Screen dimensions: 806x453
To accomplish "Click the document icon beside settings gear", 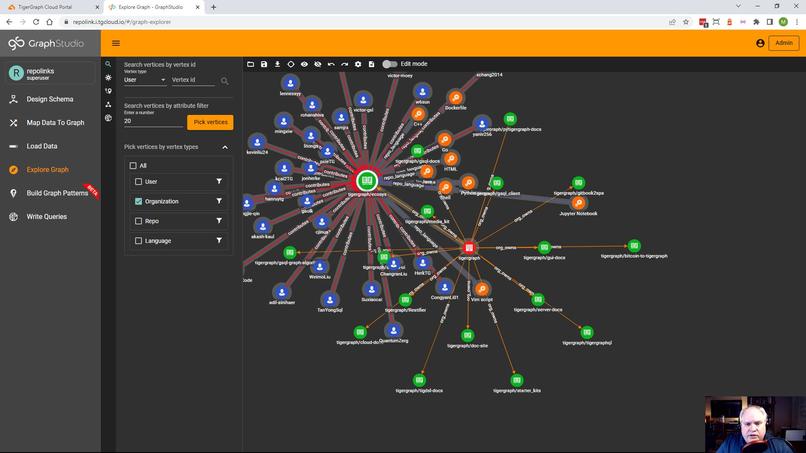I will pos(371,64).
